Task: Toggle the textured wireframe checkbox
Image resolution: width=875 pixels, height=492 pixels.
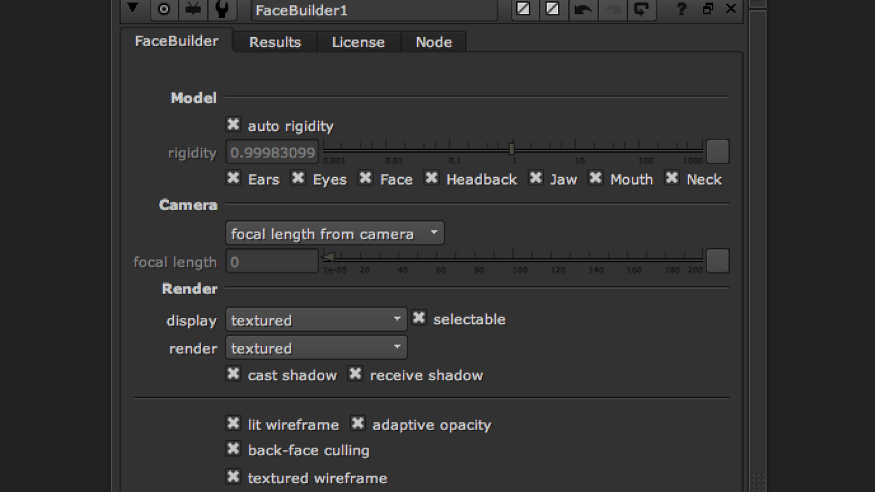Action: click(233, 476)
